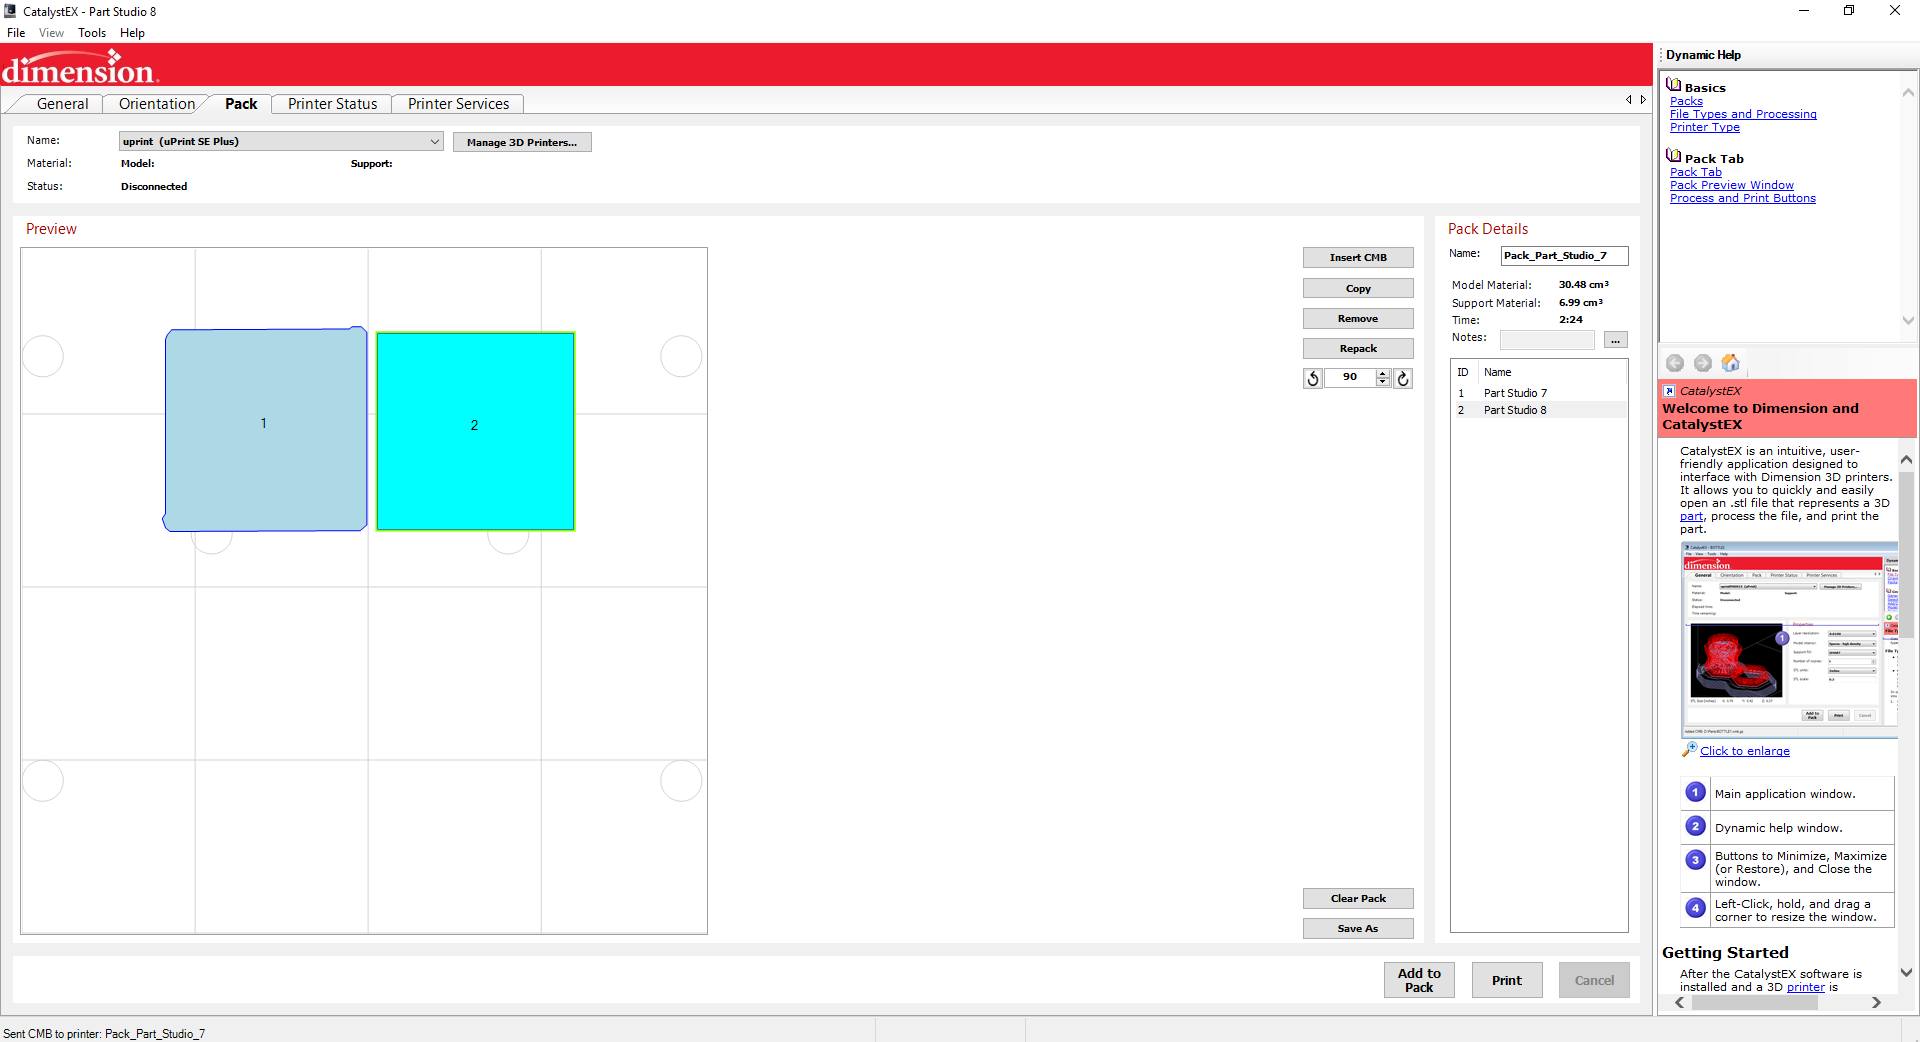This screenshot has height=1042, width=1920.
Task: Click the Save As button
Action: click(x=1358, y=928)
